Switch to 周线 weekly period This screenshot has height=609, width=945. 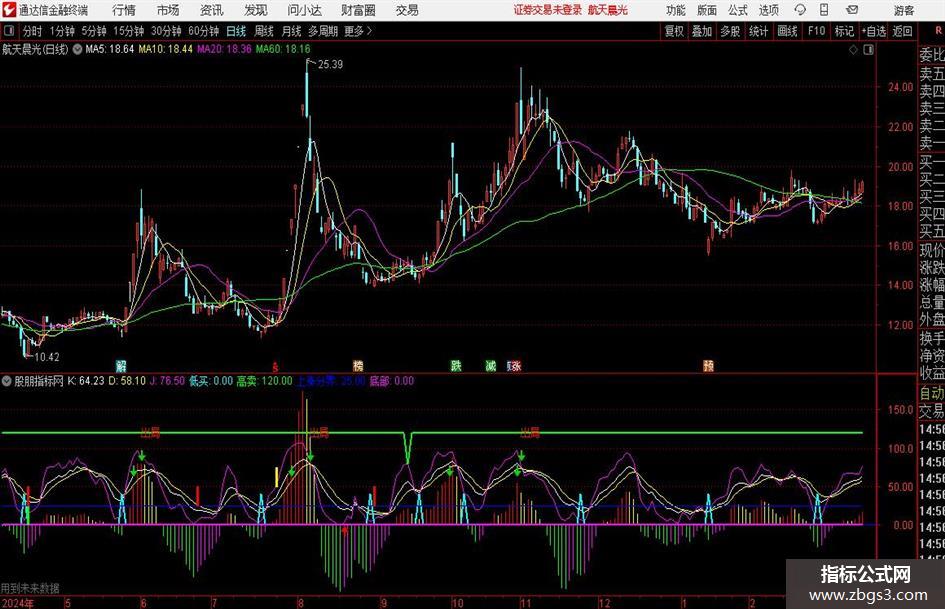point(264,31)
